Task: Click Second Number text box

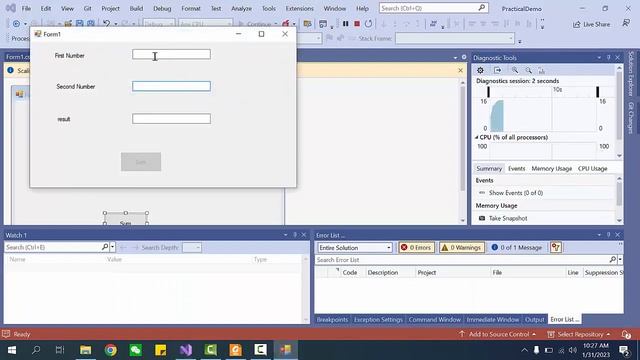Action: click(x=171, y=86)
